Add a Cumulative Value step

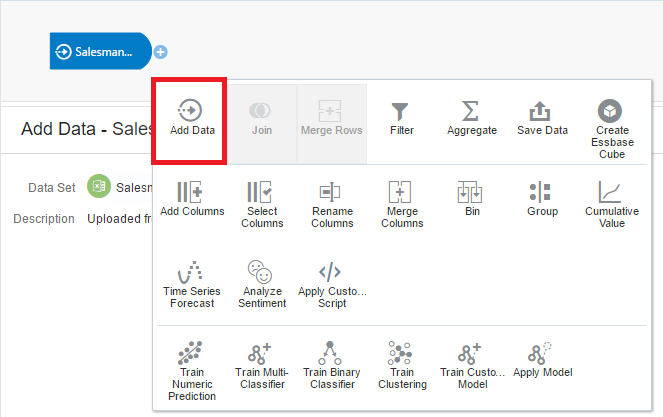click(611, 205)
